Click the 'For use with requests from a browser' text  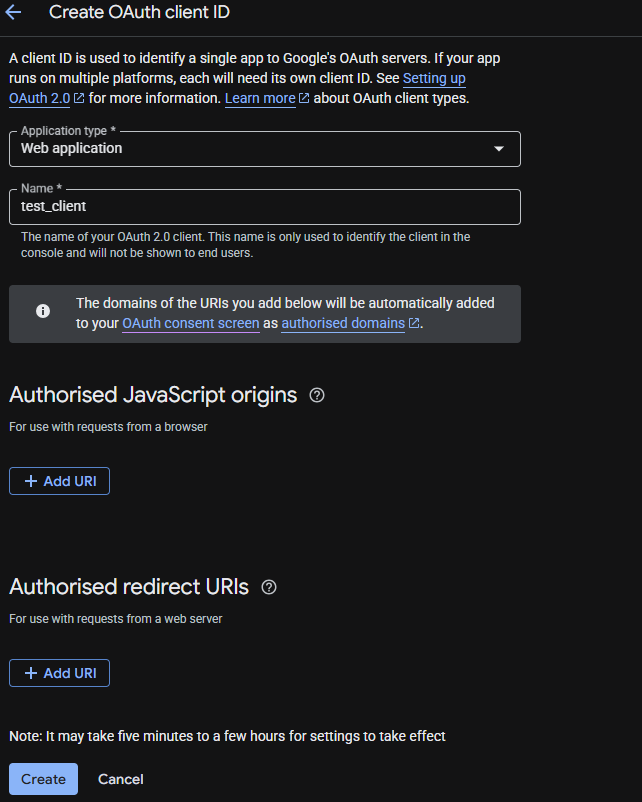pyautogui.click(x=108, y=427)
